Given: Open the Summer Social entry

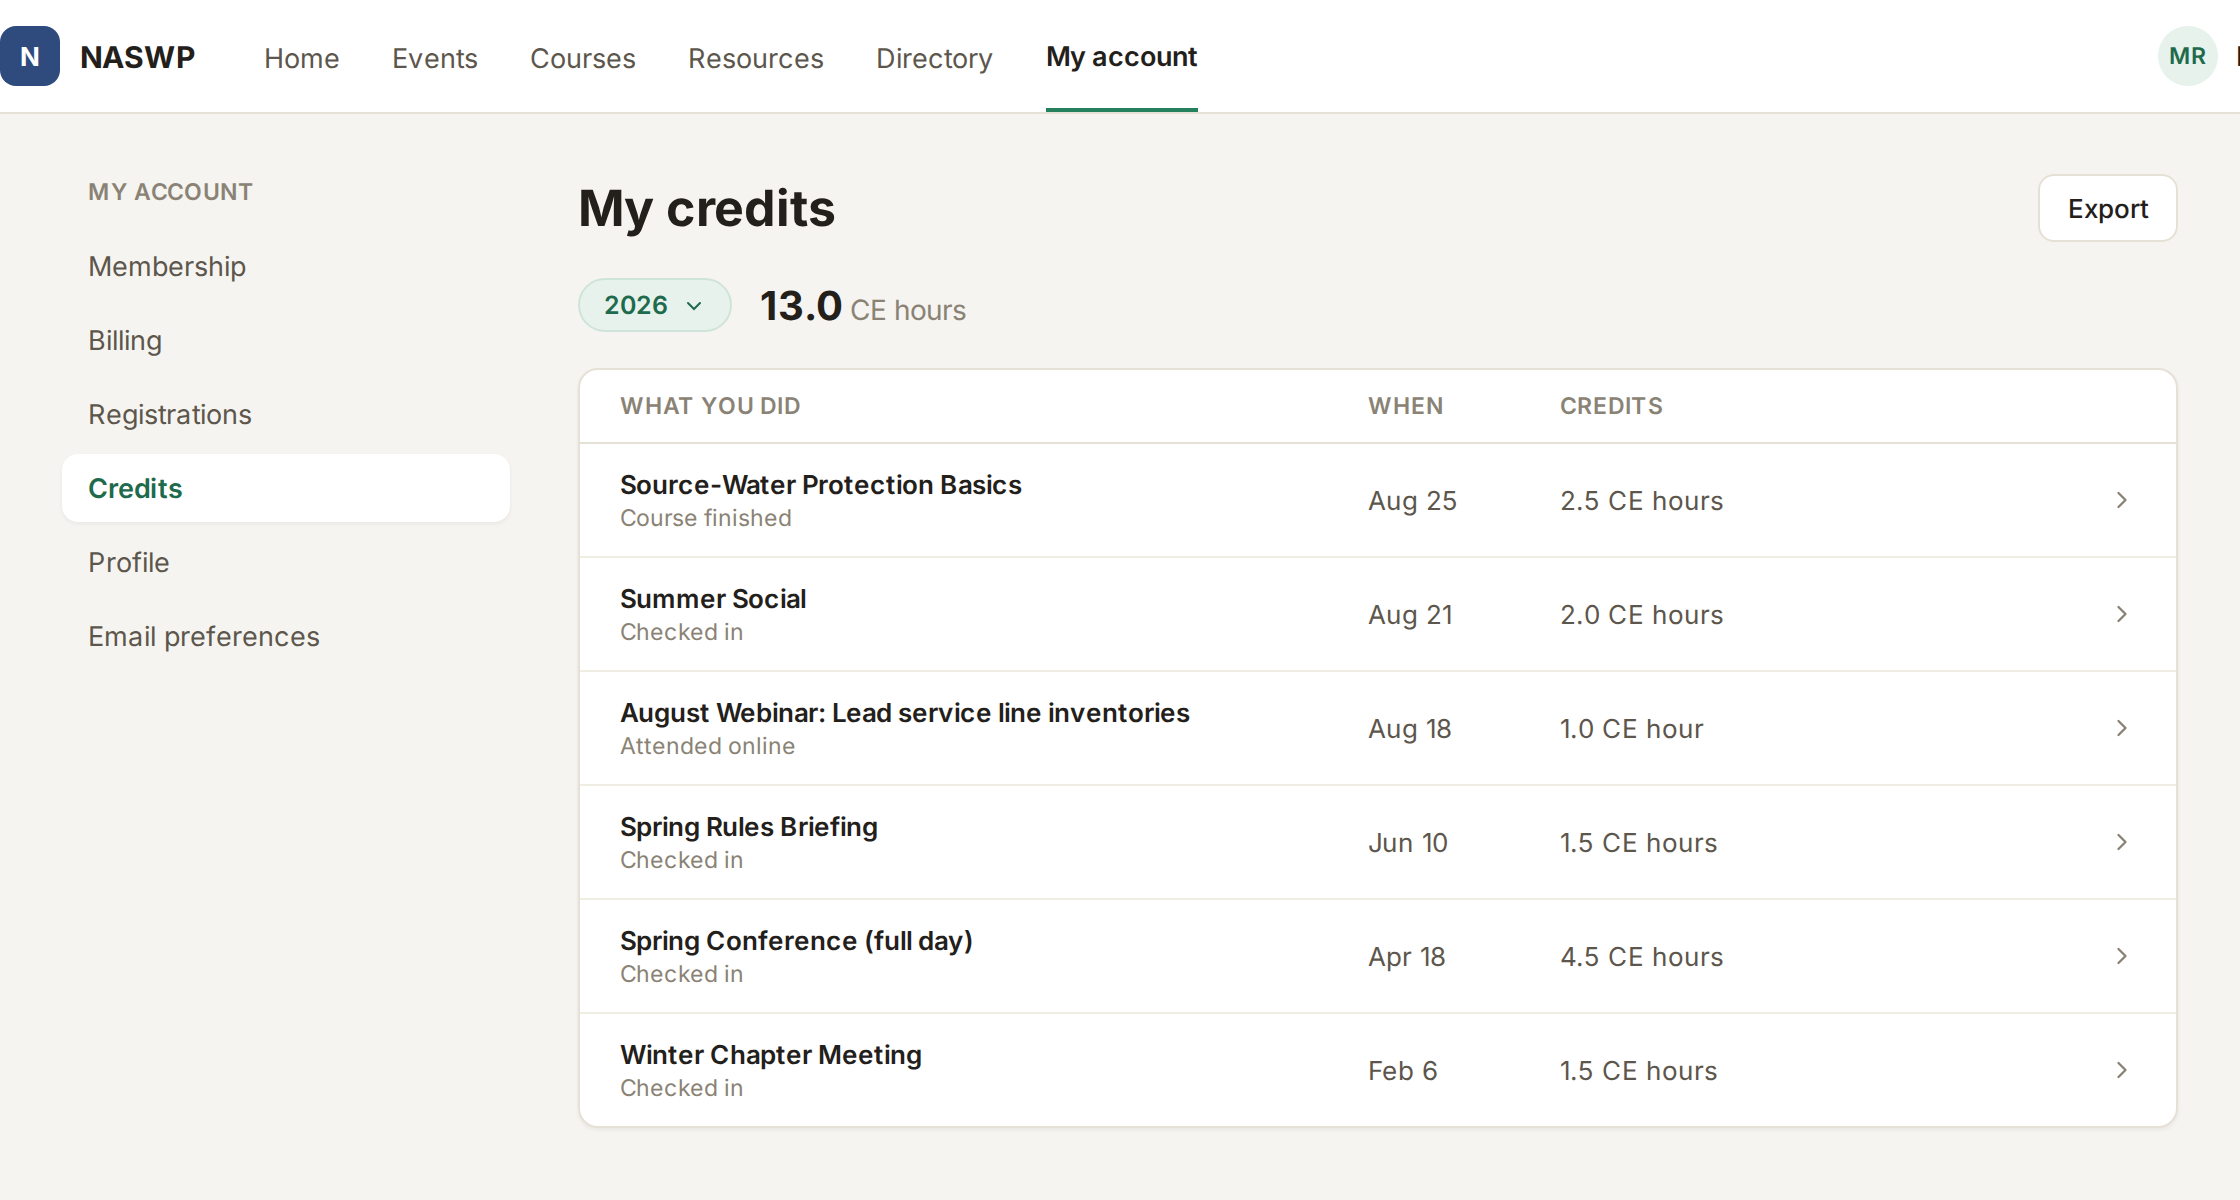Looking at the screenshot, I should tap(1378, 614).
